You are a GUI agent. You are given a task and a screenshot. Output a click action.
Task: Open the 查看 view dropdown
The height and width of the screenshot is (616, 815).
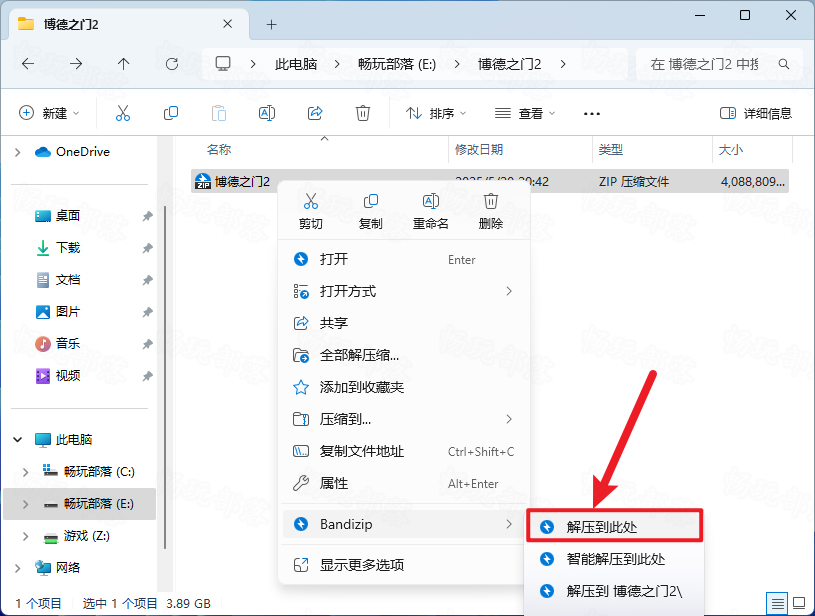(x=524, y=113)
